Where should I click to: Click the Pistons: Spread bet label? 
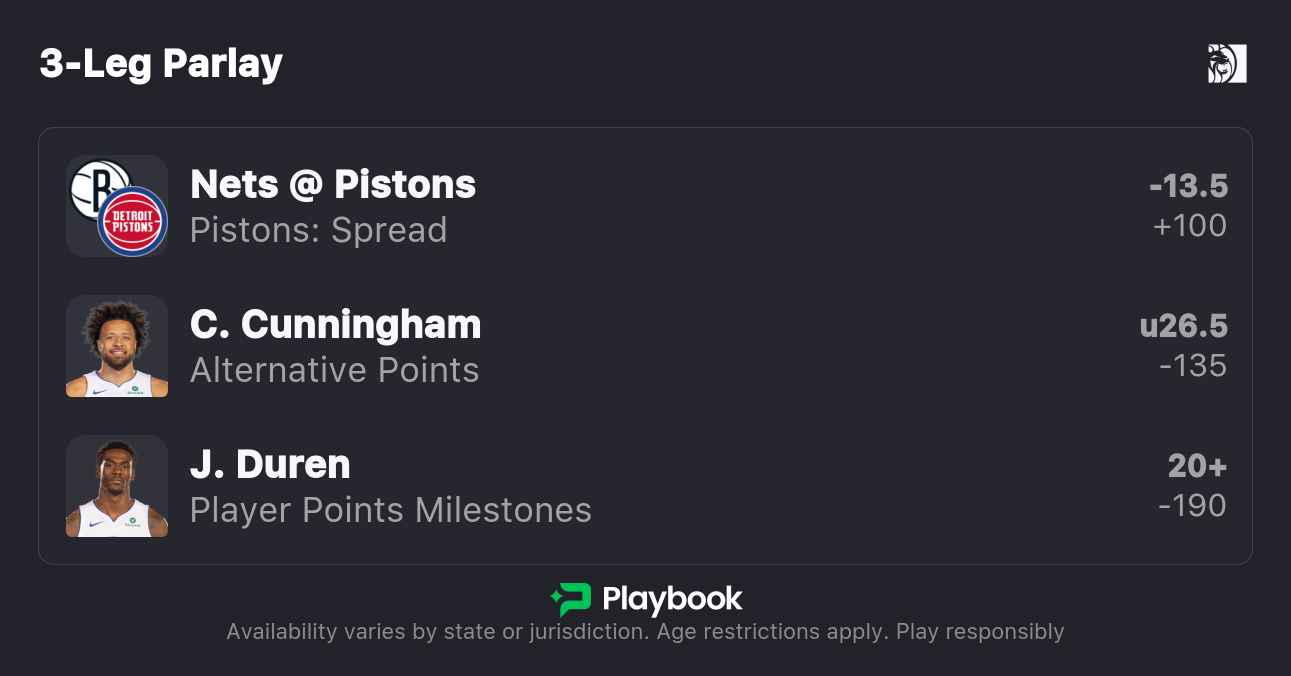click(x=318, y=230)
